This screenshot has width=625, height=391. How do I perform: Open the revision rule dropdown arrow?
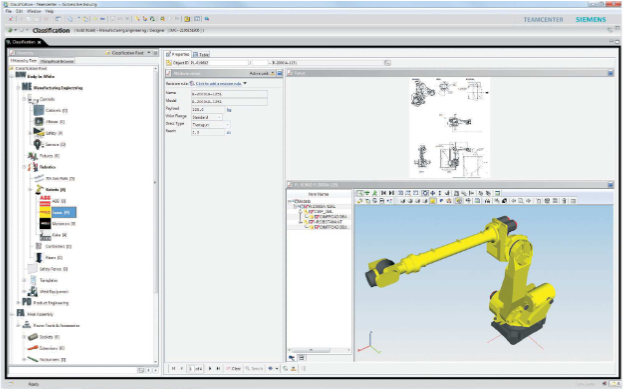coord(245,83)
